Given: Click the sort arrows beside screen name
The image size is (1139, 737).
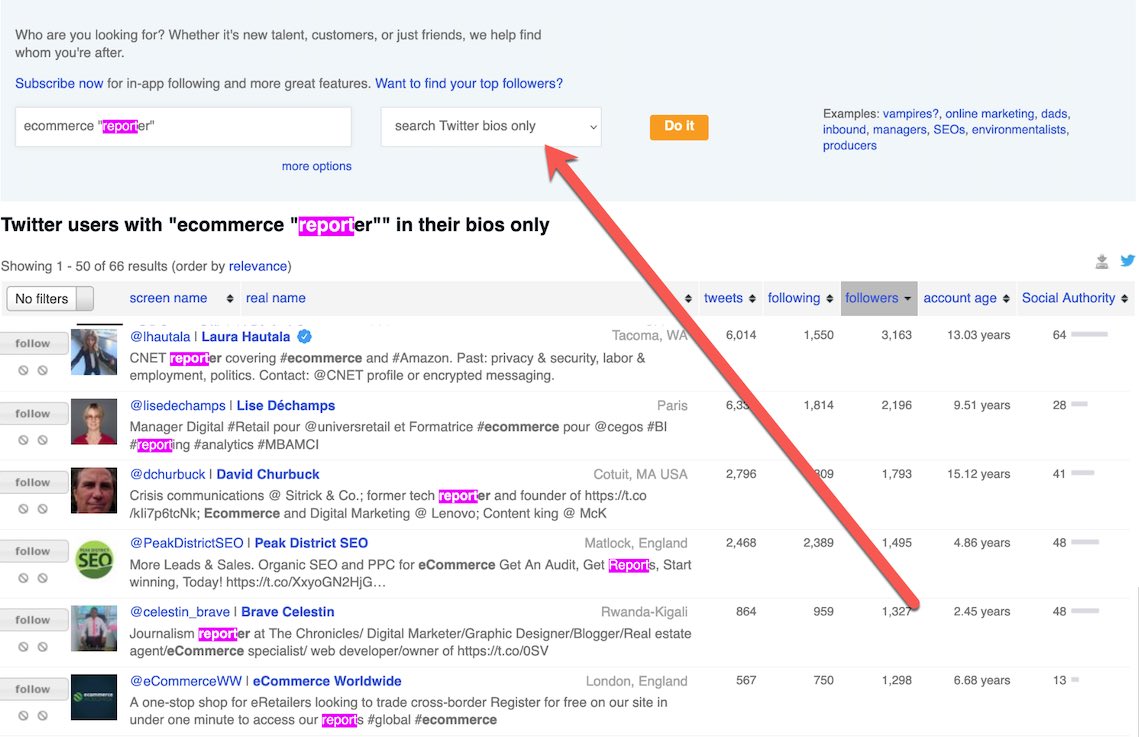Looking at the screenshot, I should pos(230,299).
